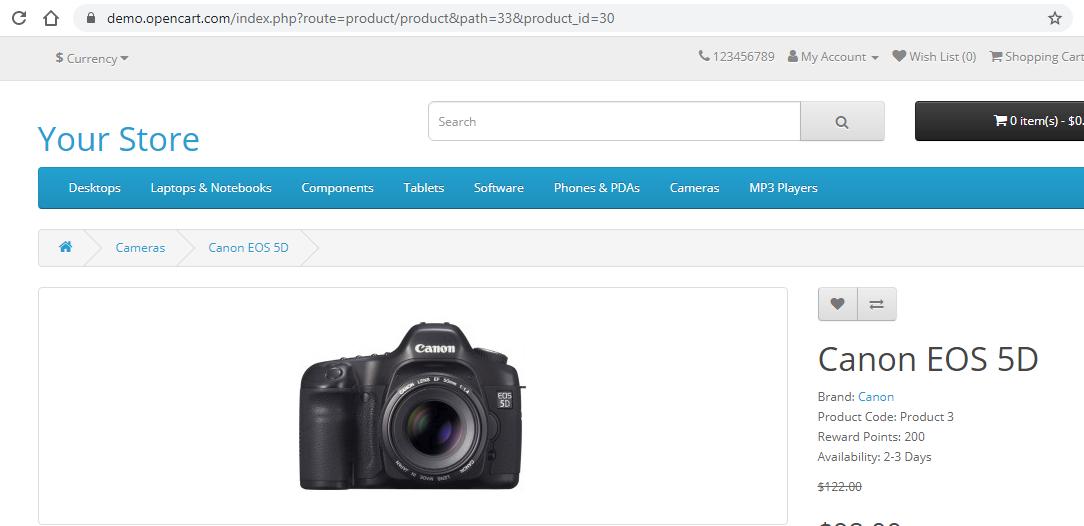The height and width of the screenshot is (526, 1084).
Task: Enlarge the Canon EOS 5D product image
Action: pyautogui.click(x=412, y=406)
